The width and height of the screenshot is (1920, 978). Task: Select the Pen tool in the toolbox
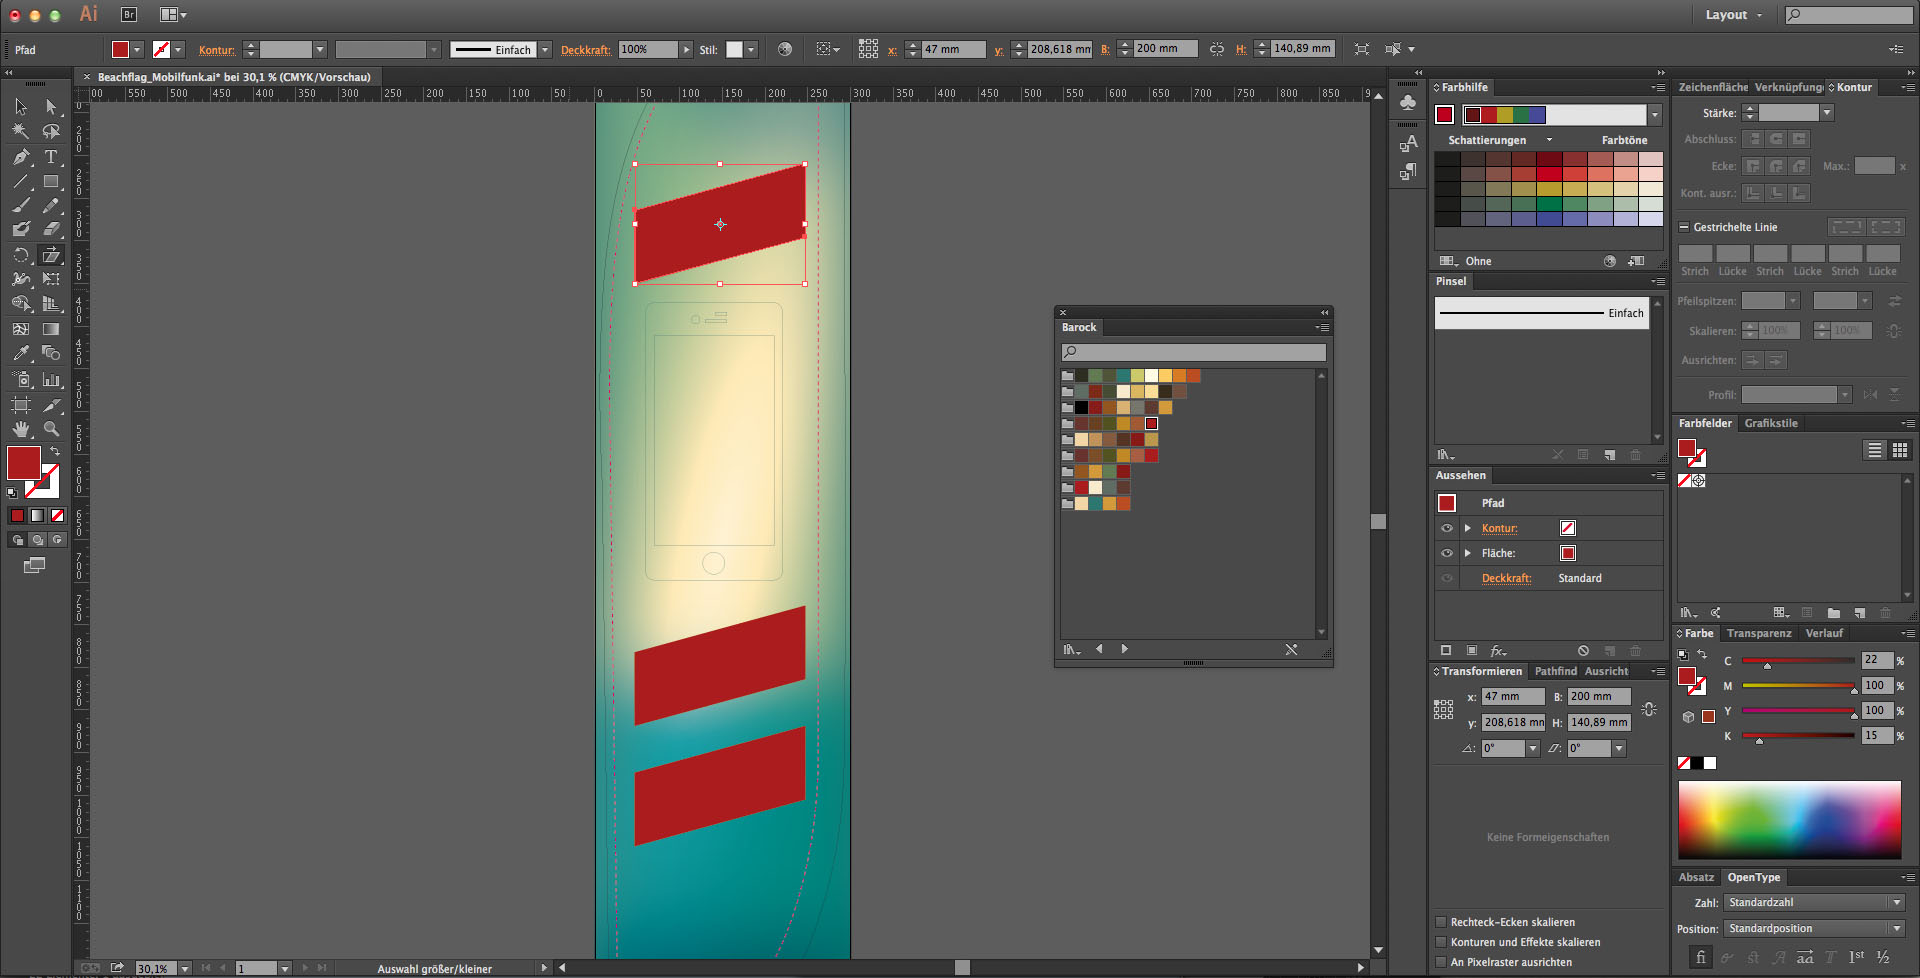(21, 157)
